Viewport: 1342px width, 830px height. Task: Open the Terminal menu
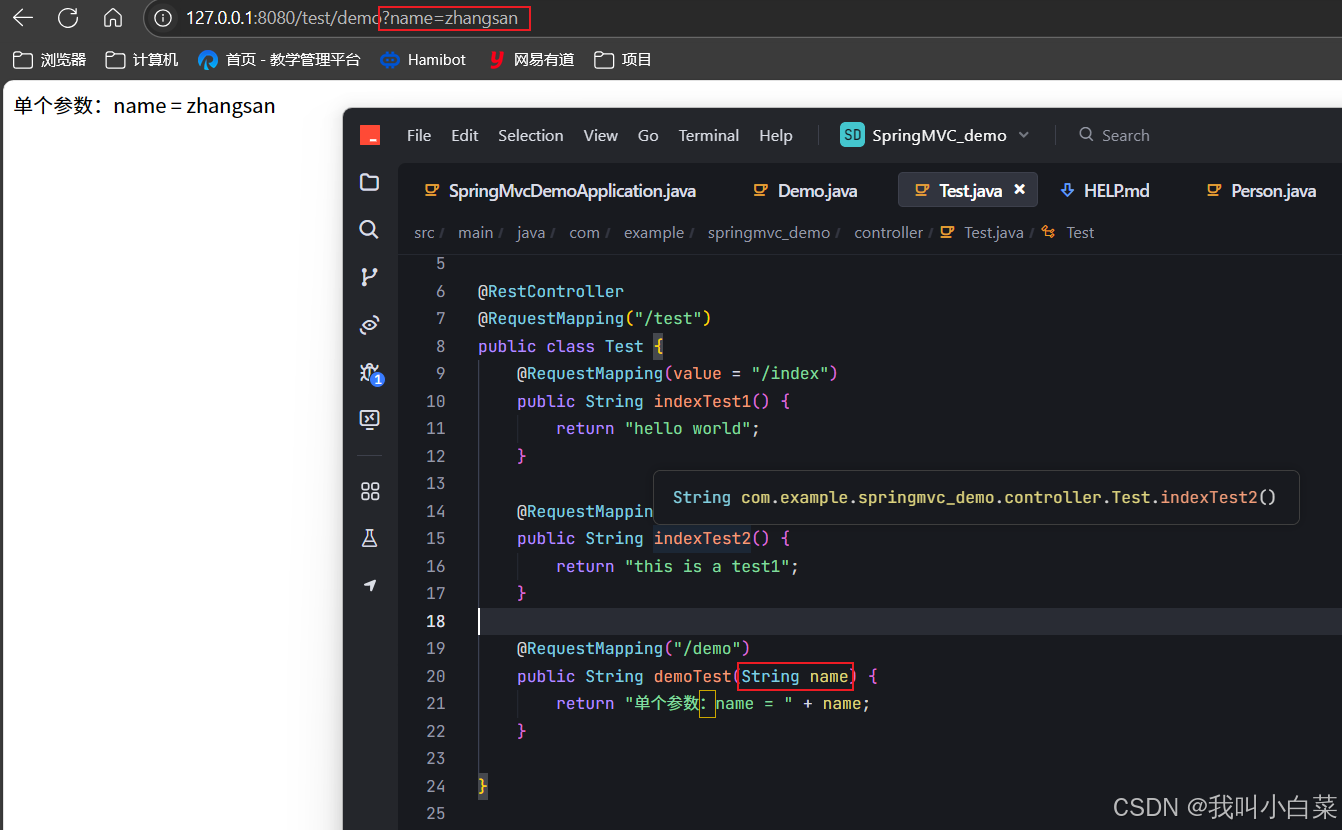click(x=709, y=136)
